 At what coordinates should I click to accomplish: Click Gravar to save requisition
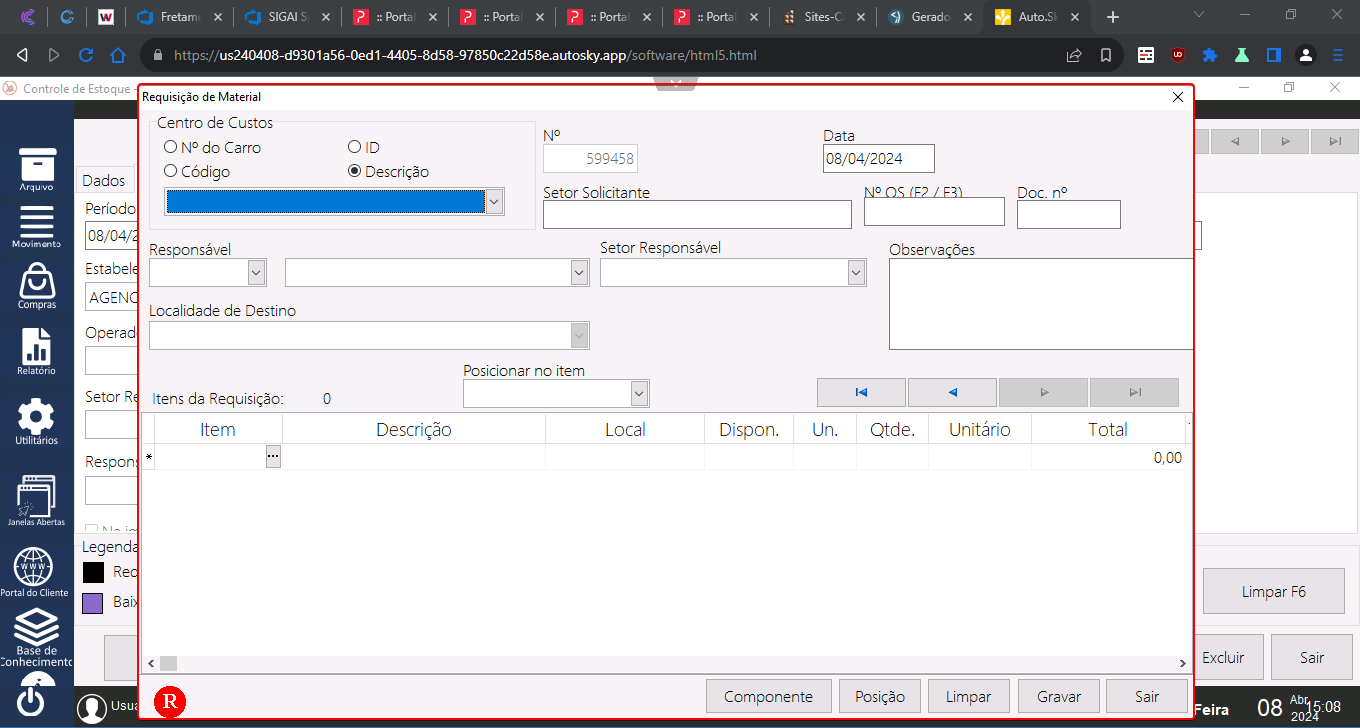[1059, 697]
